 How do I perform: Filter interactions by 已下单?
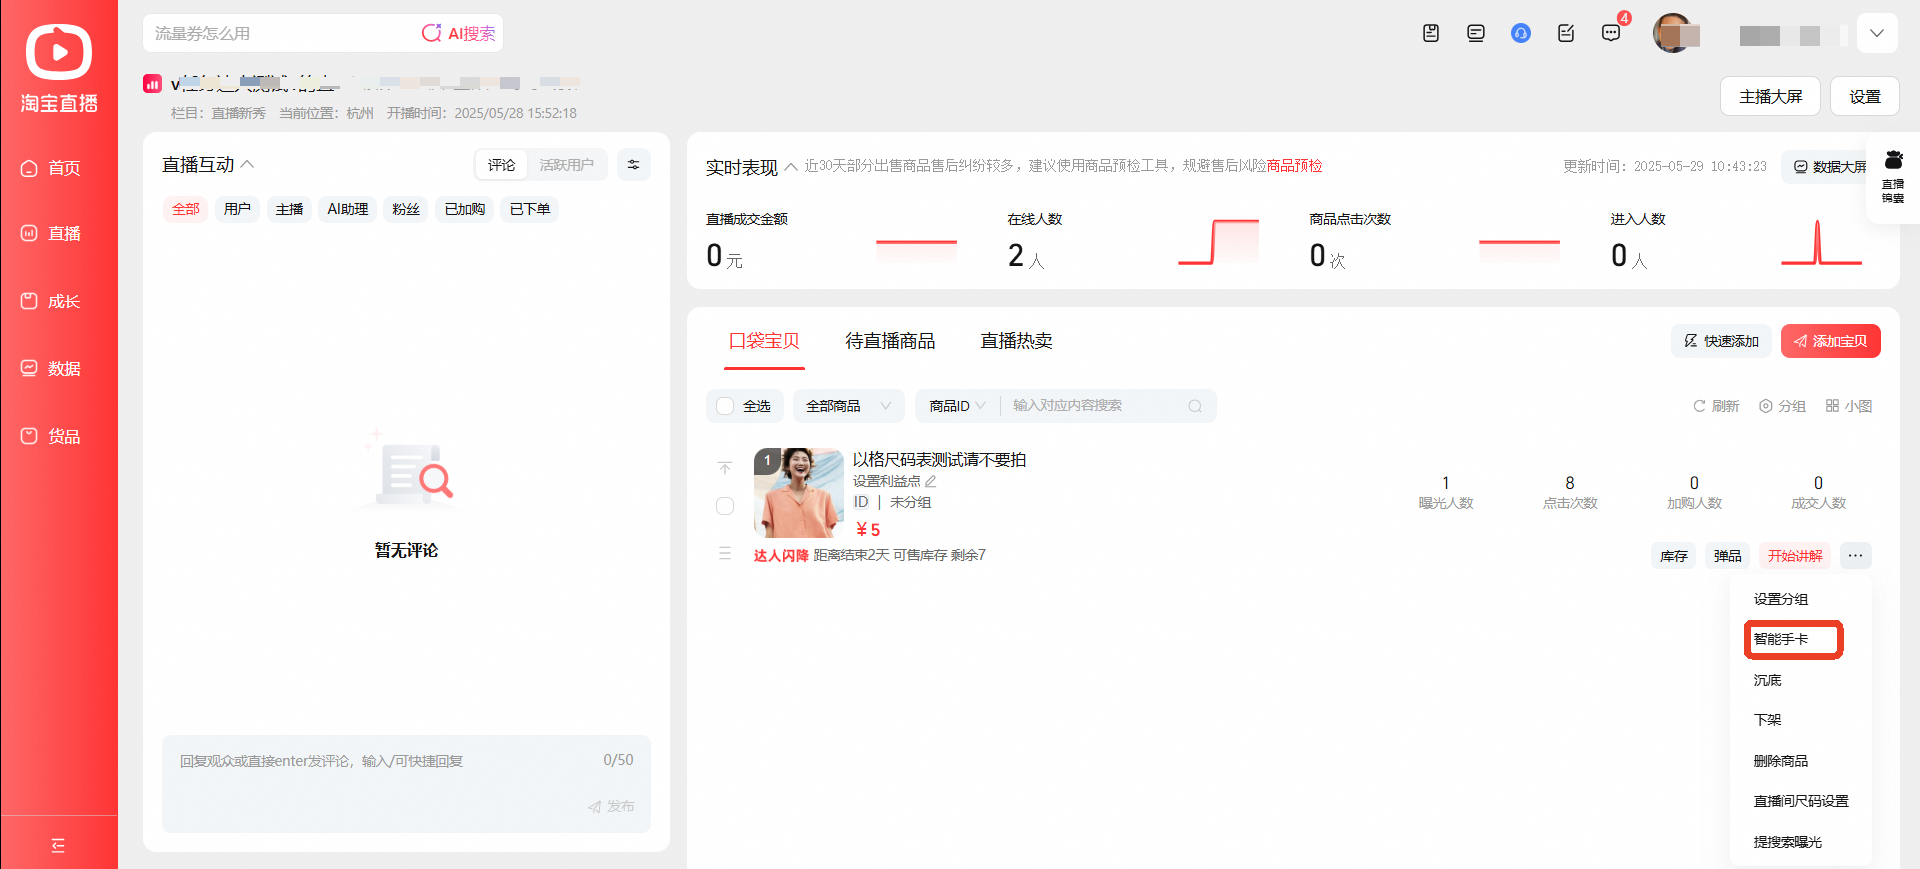pos(530,209)
